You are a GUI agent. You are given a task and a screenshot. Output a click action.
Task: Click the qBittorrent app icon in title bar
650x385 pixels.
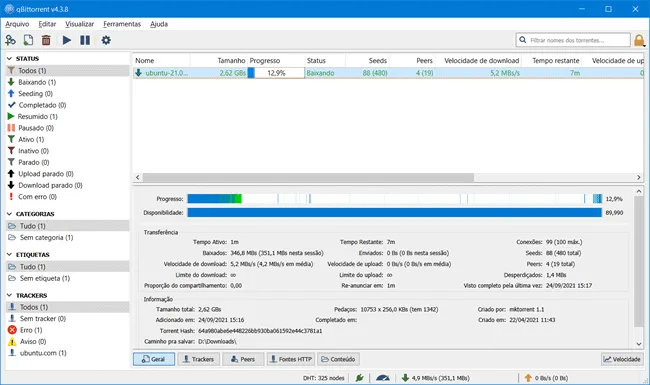tap(9, 9)
